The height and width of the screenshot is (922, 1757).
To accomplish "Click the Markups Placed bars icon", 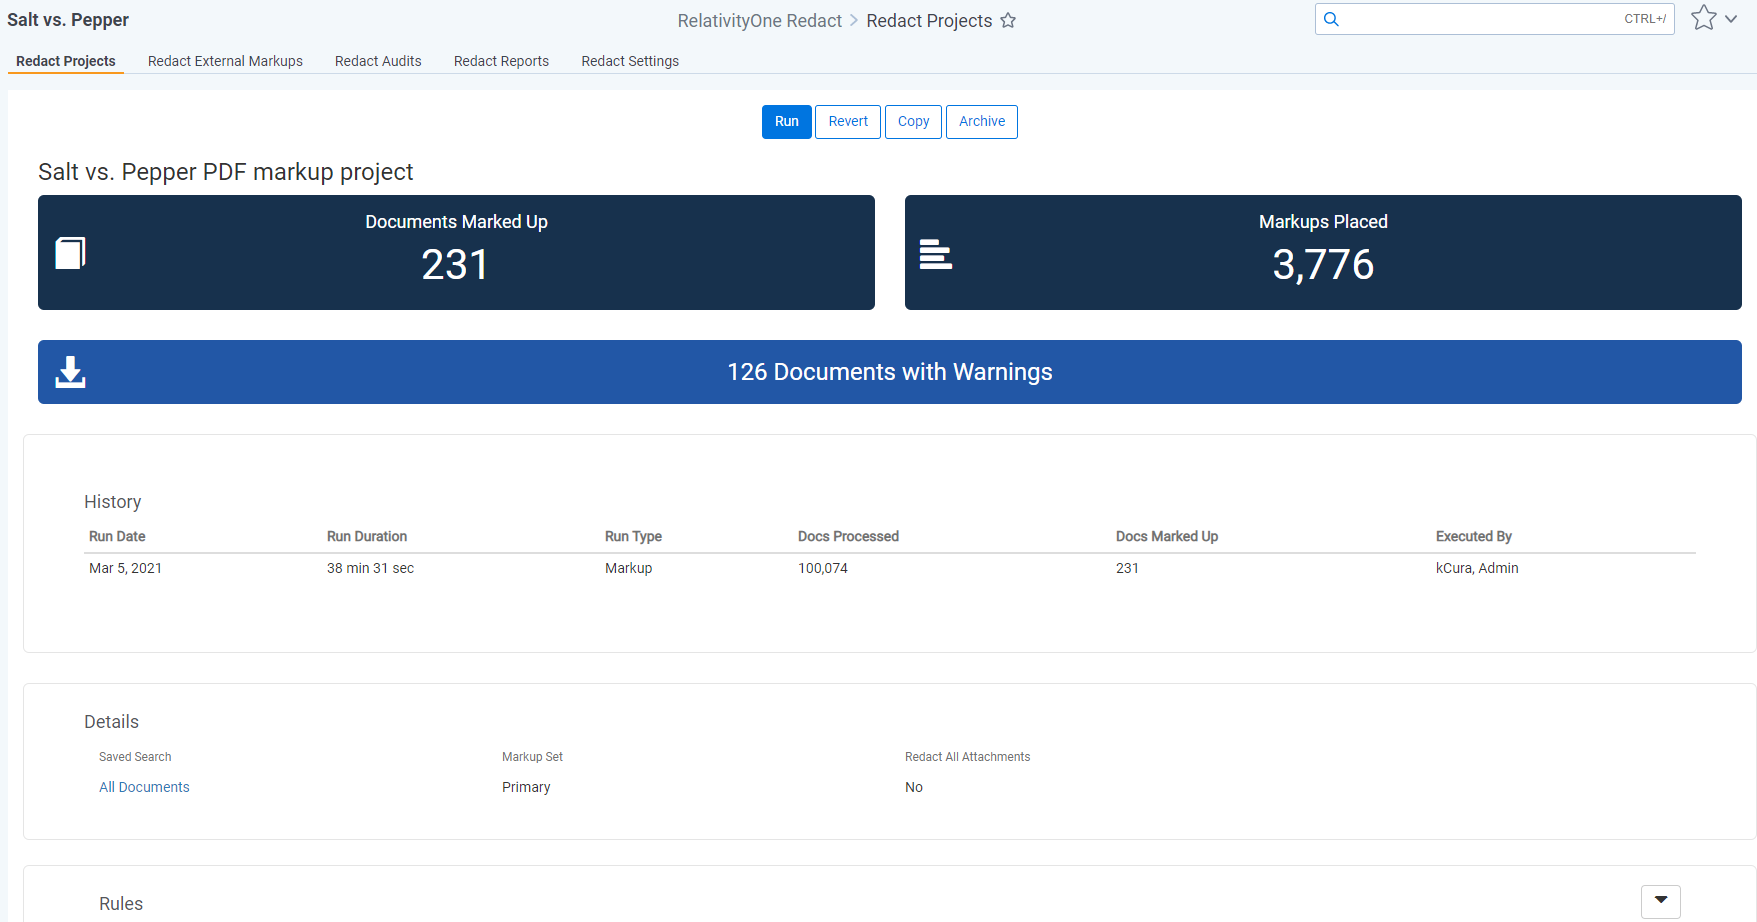I will coord(936,254).
